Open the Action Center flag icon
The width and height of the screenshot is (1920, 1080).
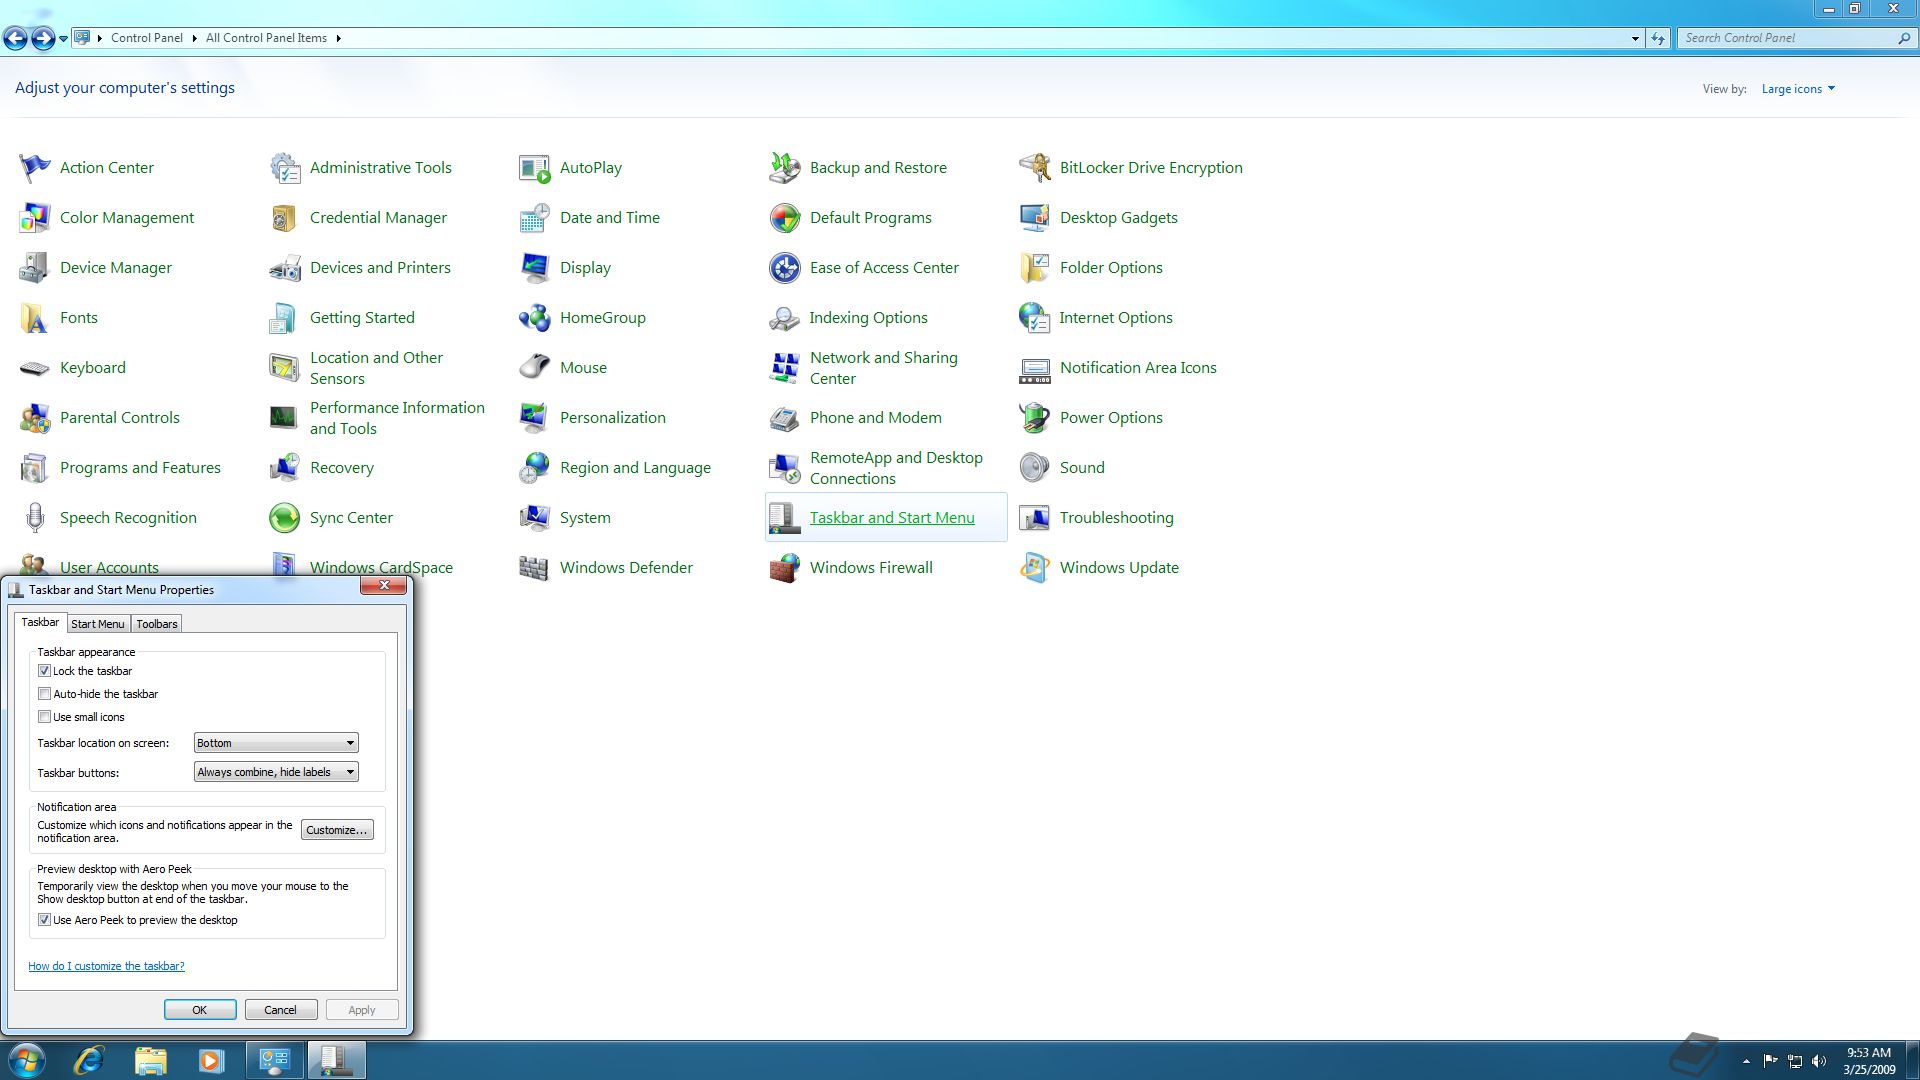coord(35,168)
